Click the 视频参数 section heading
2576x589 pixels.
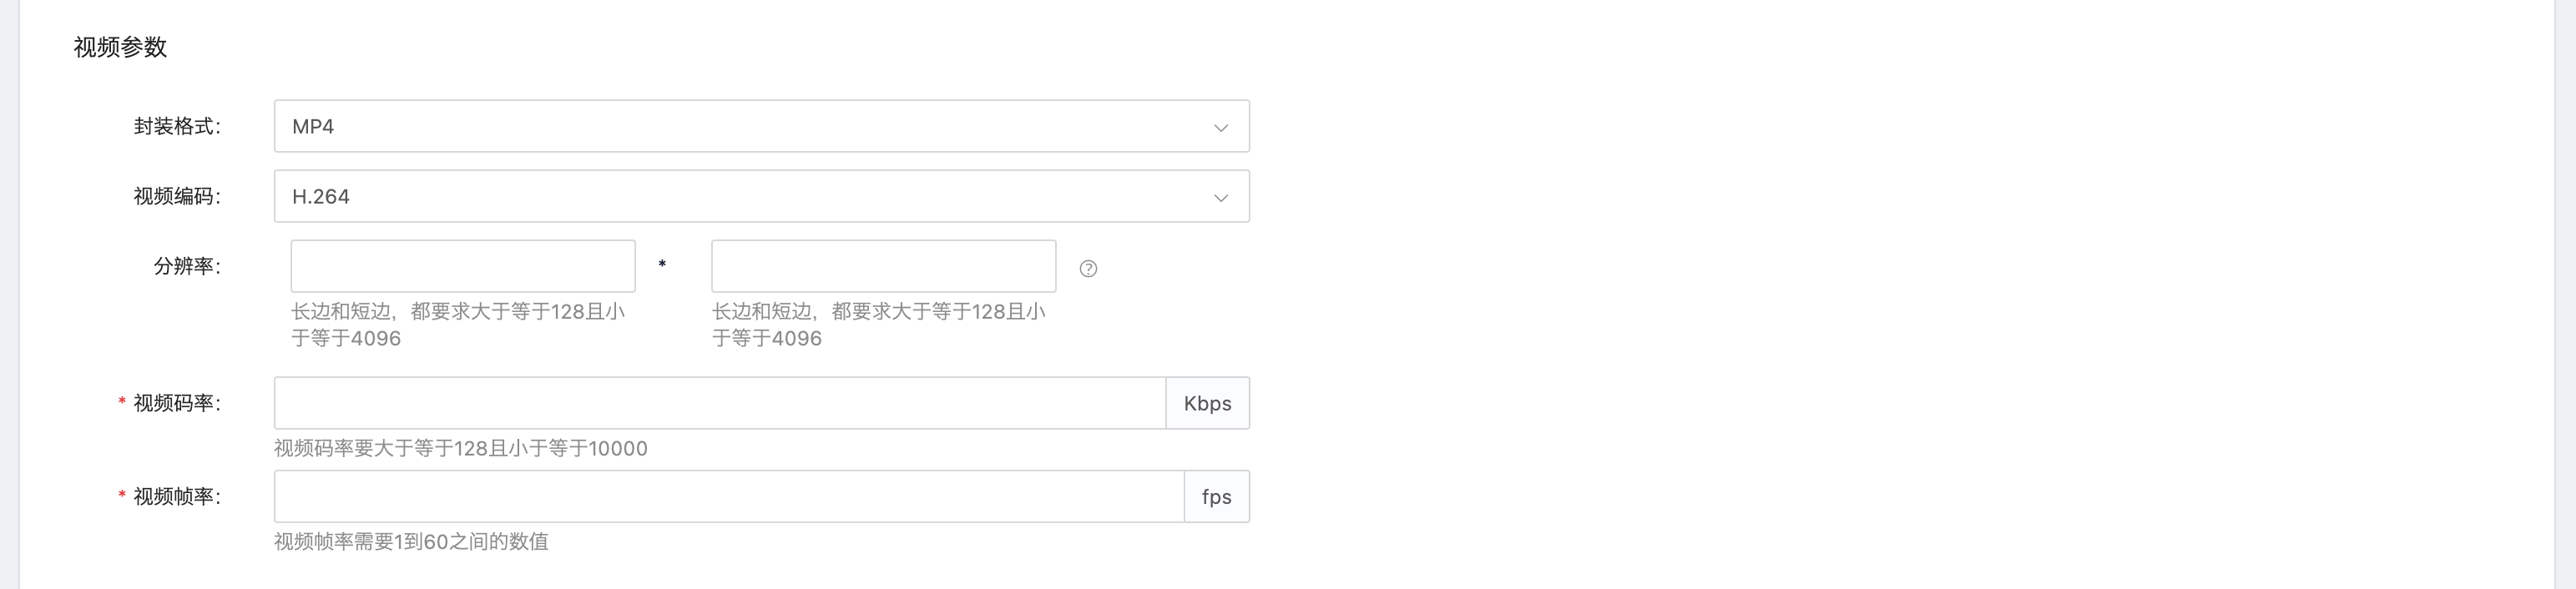click(x=120, y=47)
